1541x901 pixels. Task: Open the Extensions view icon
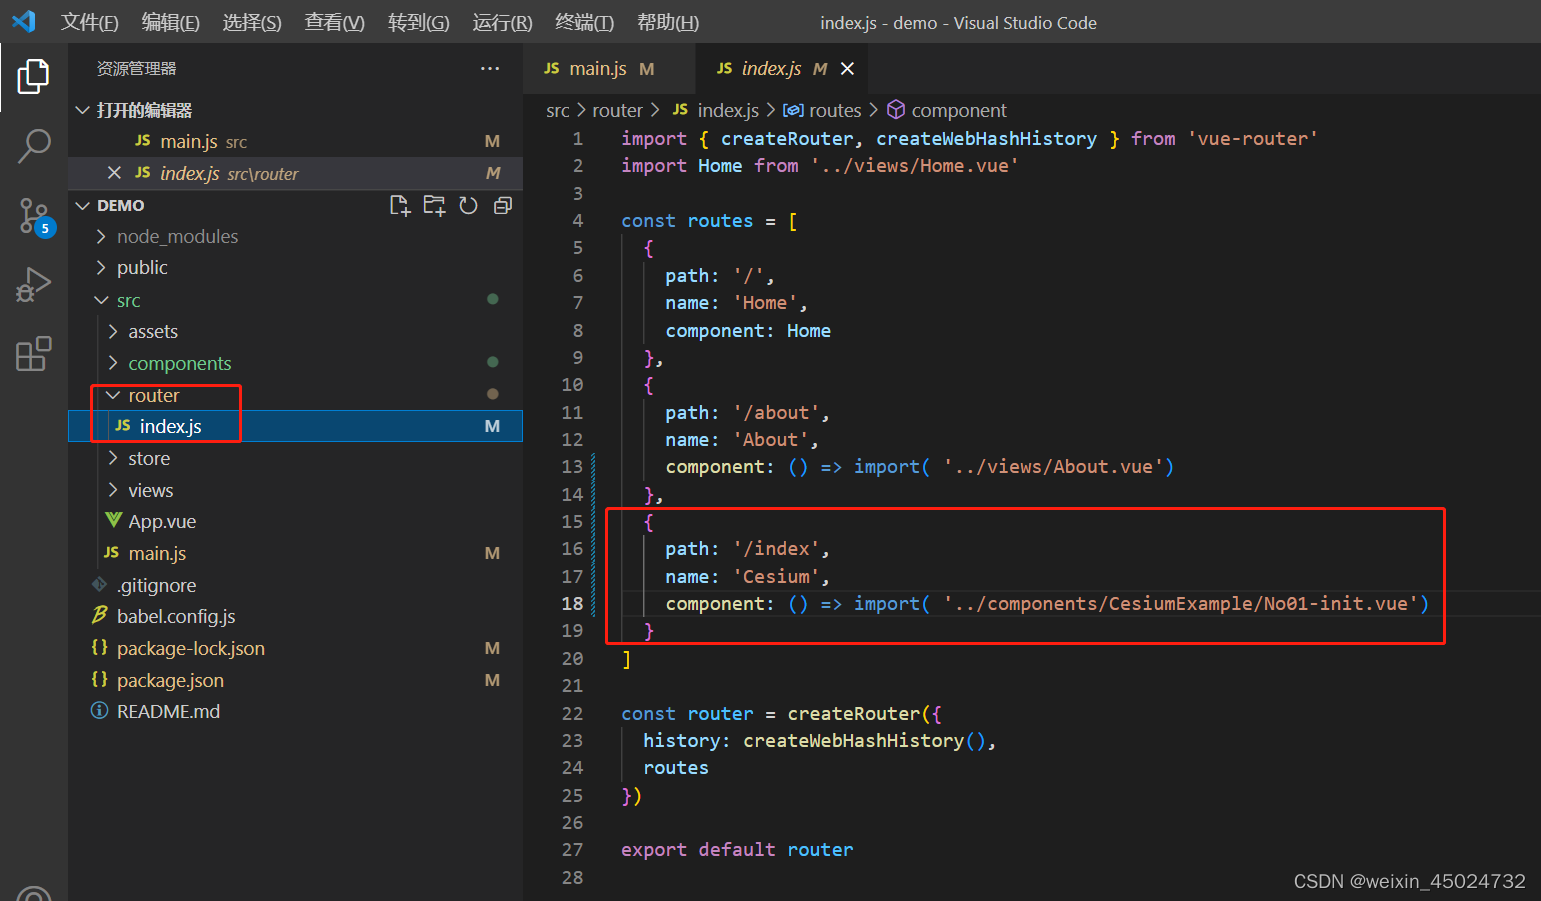33,354
